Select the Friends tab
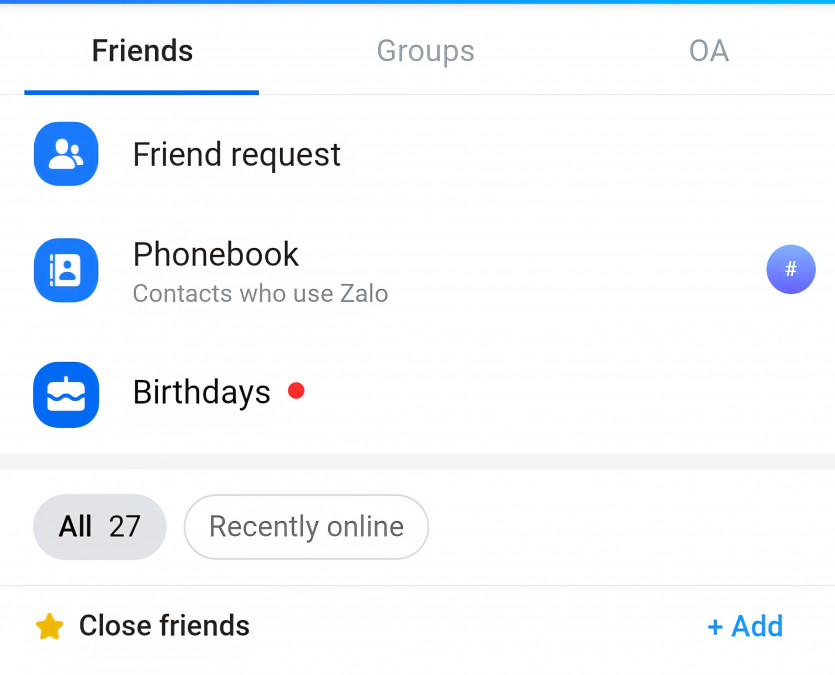Viewport: 835px width, 675px height. pos(142,51)
